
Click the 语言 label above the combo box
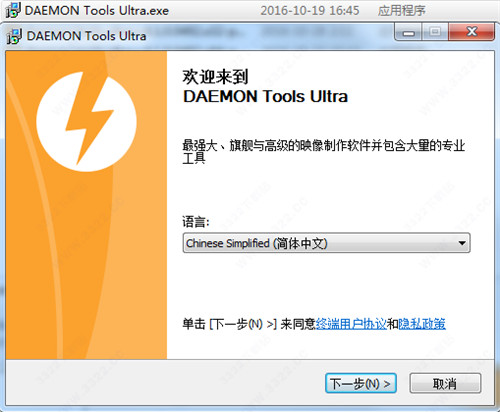(x=196, y=222)
